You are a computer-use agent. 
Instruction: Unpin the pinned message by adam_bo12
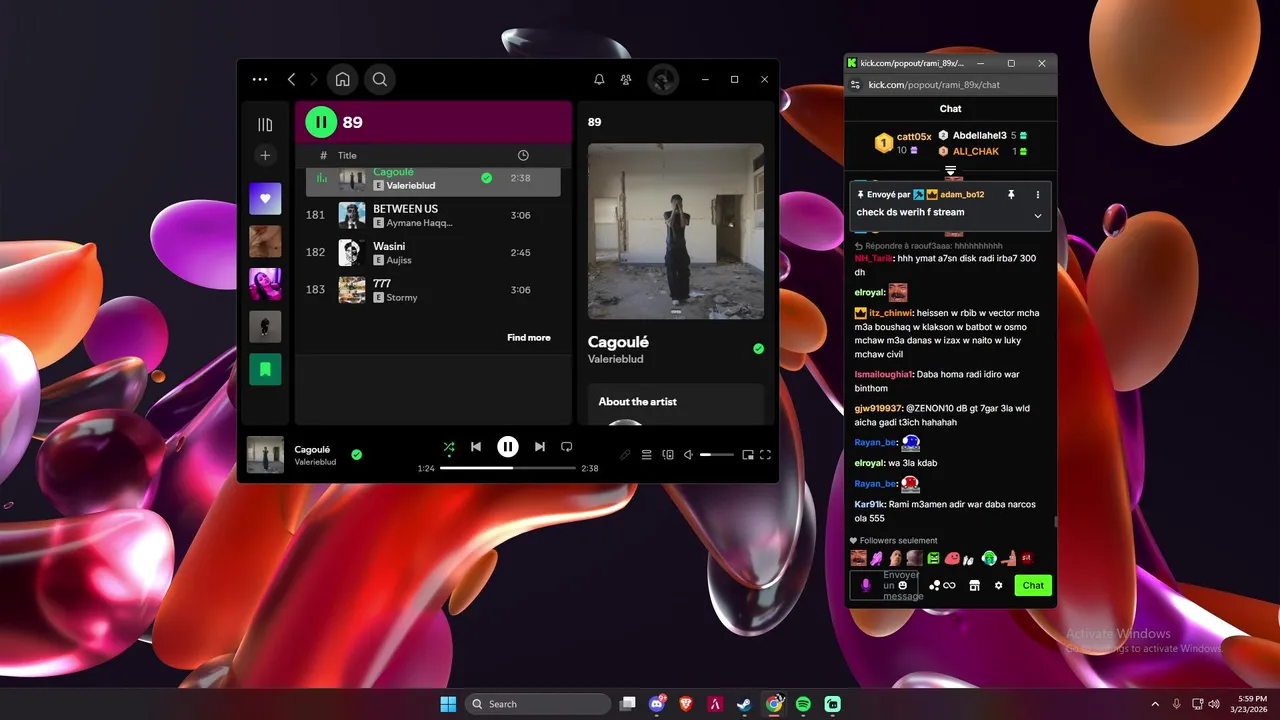click(1011, 195)
